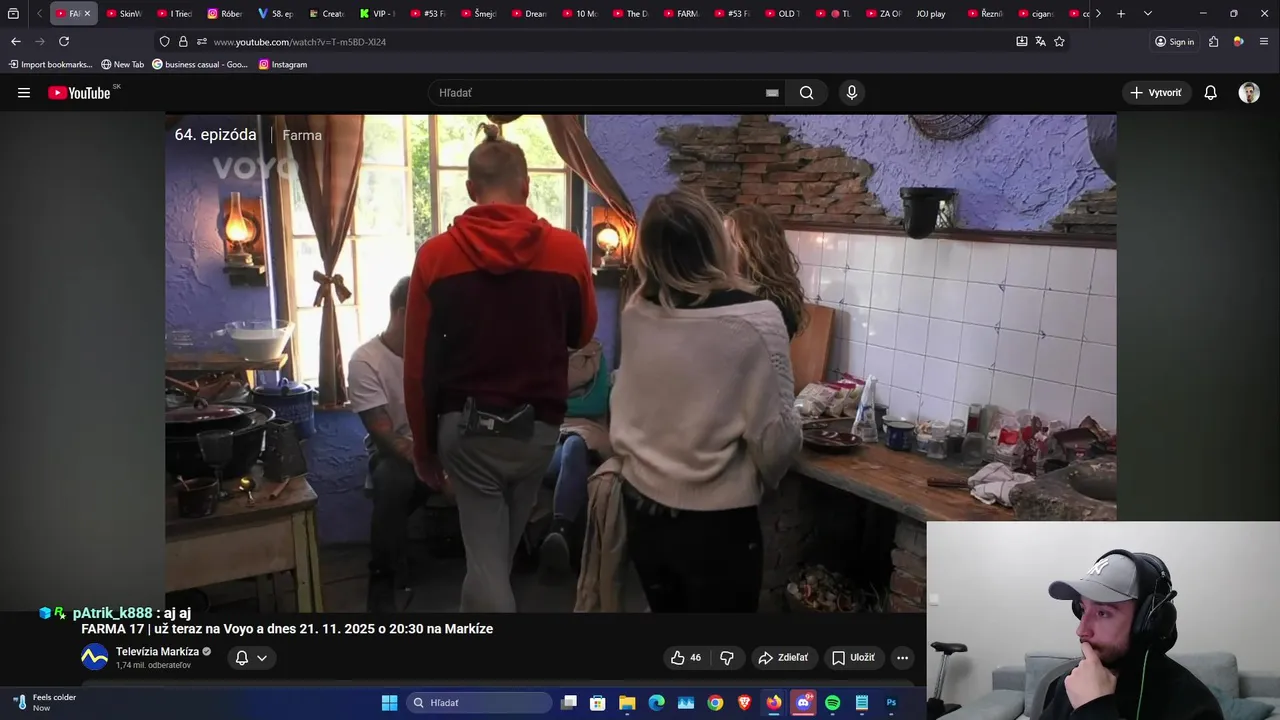Switch to the Řezník tab
Image resolution: width=1280 pixels, height=720 pixels.
click(x=985, y=14)
